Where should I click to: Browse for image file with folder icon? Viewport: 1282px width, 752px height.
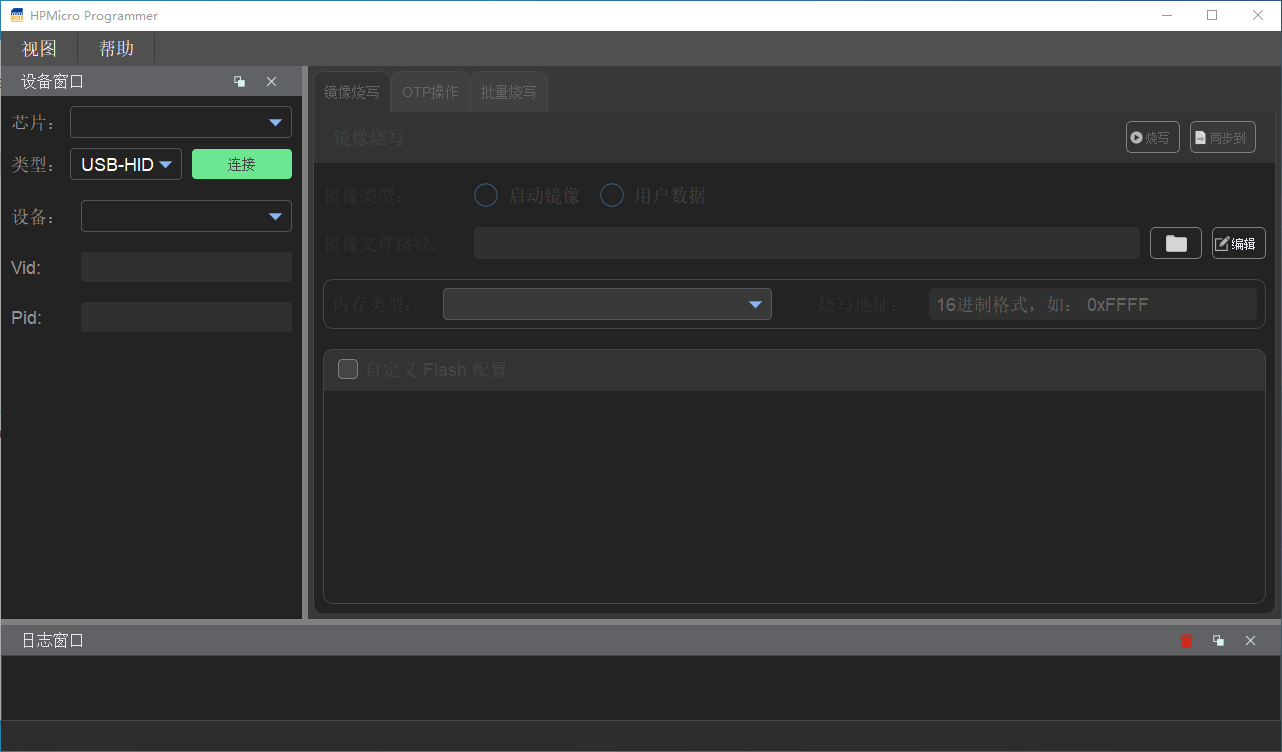(x=1176, y=243)
